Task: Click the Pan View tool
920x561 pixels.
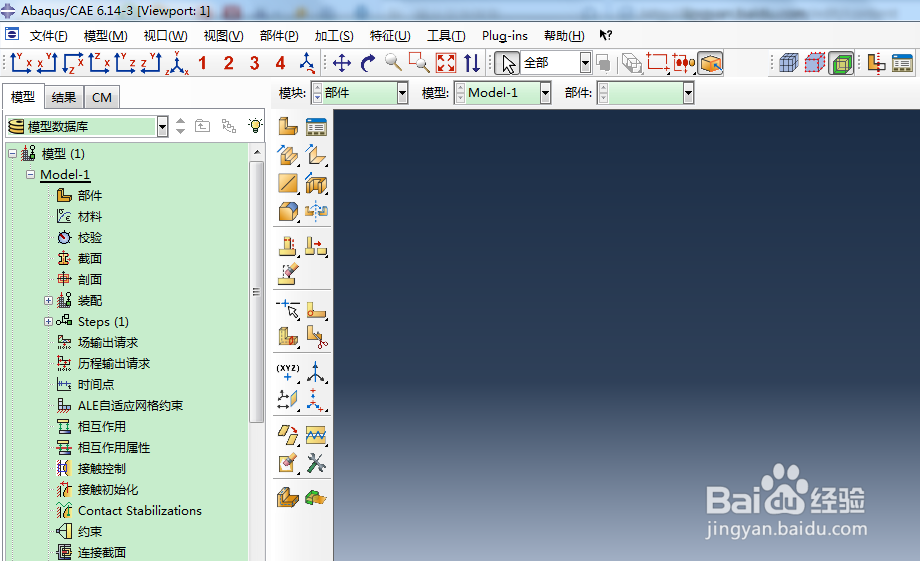Action: click(341, 63)
